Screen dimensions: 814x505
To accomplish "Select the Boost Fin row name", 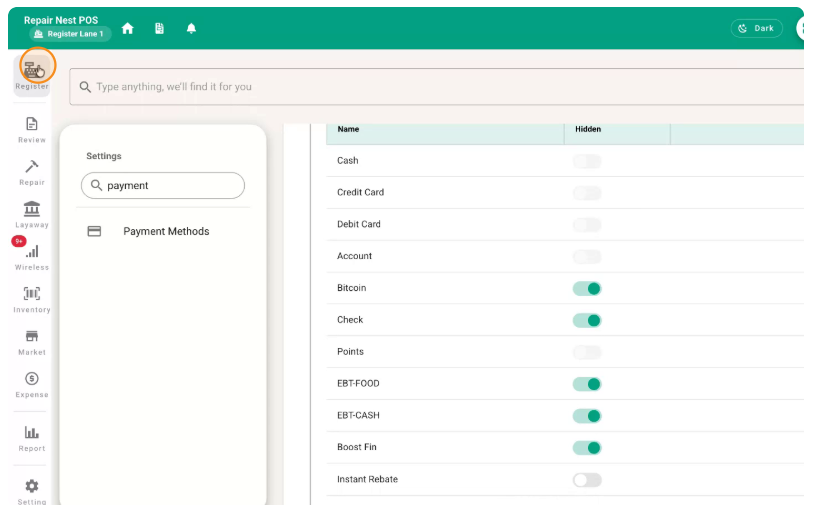I will 357,447.
